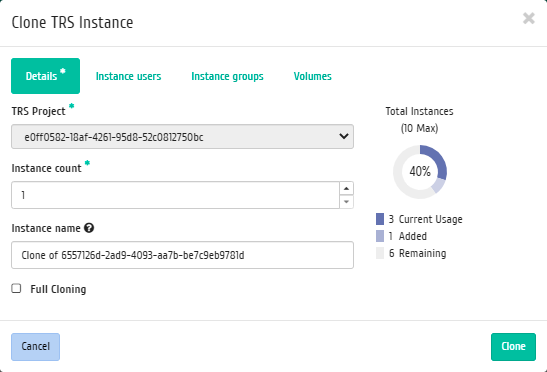Image resolution: width=547 pixels, height=372 pixels.
Task: Select the Details tab
Action: pyautogui.click(x=45, y=76)
